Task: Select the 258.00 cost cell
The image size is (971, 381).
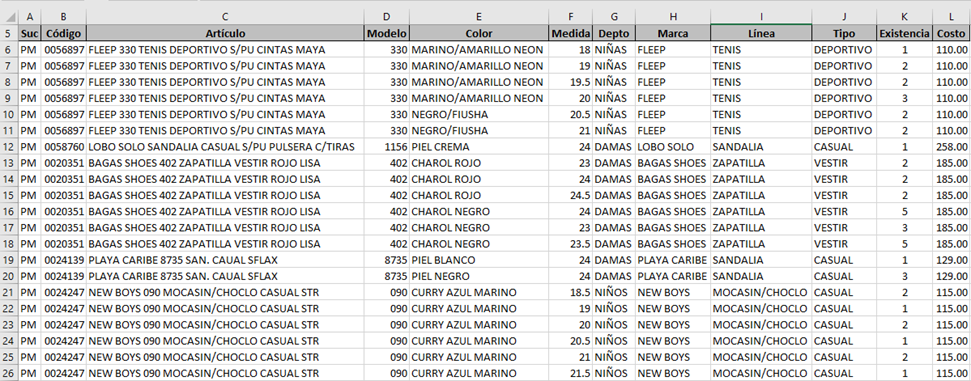Action: (951, 147)
